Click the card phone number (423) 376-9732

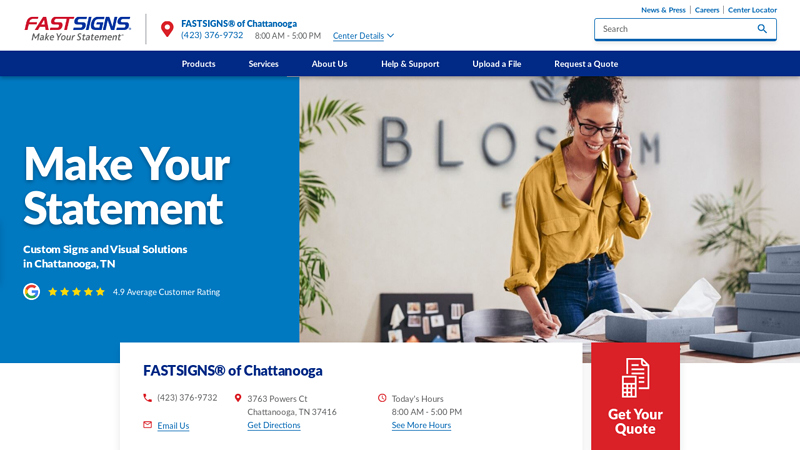[187, 397]
